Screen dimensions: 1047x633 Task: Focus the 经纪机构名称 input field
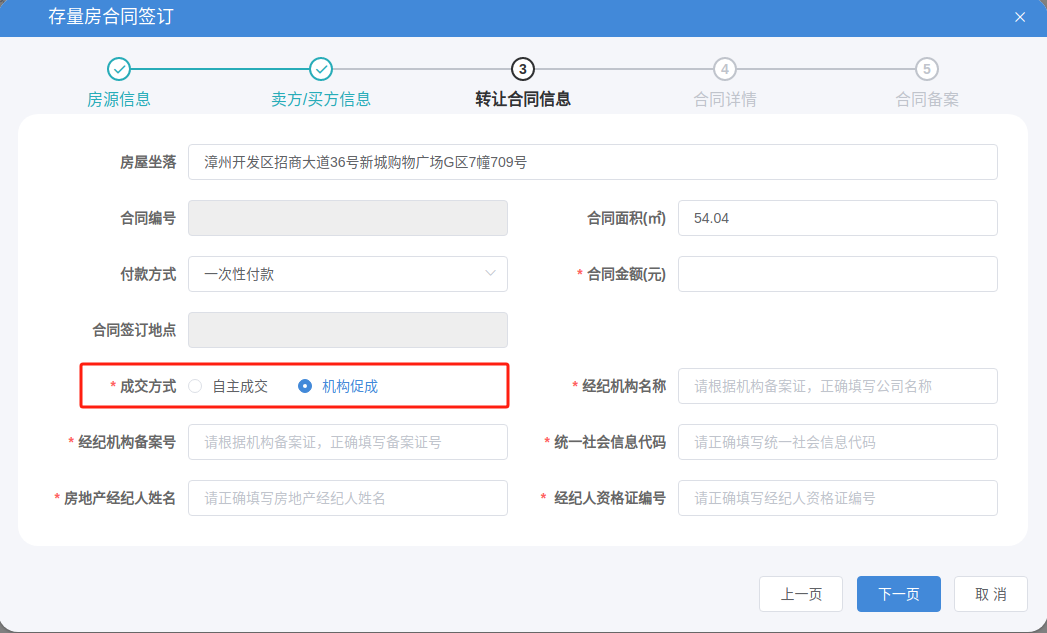(838, 386)
